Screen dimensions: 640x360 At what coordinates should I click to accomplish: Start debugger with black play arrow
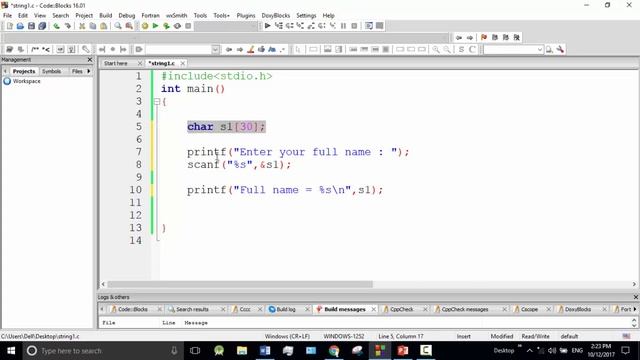(267, 26)
